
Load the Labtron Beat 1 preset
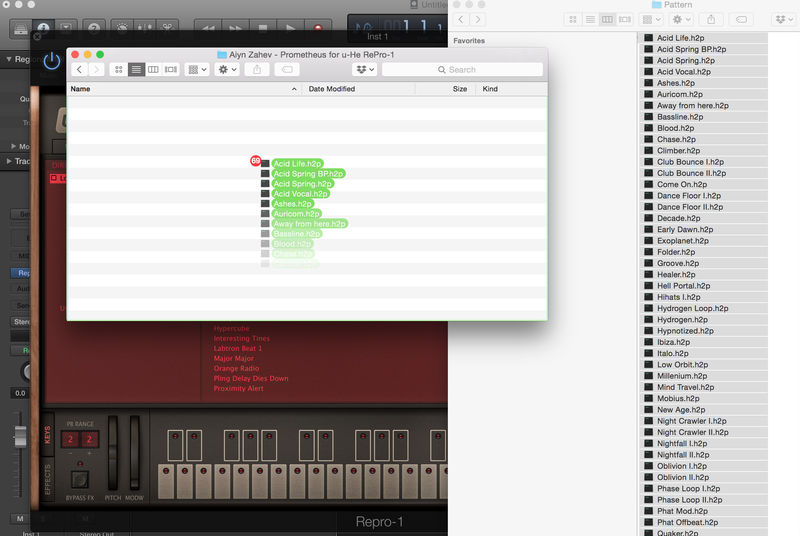(x=238, y=349)
